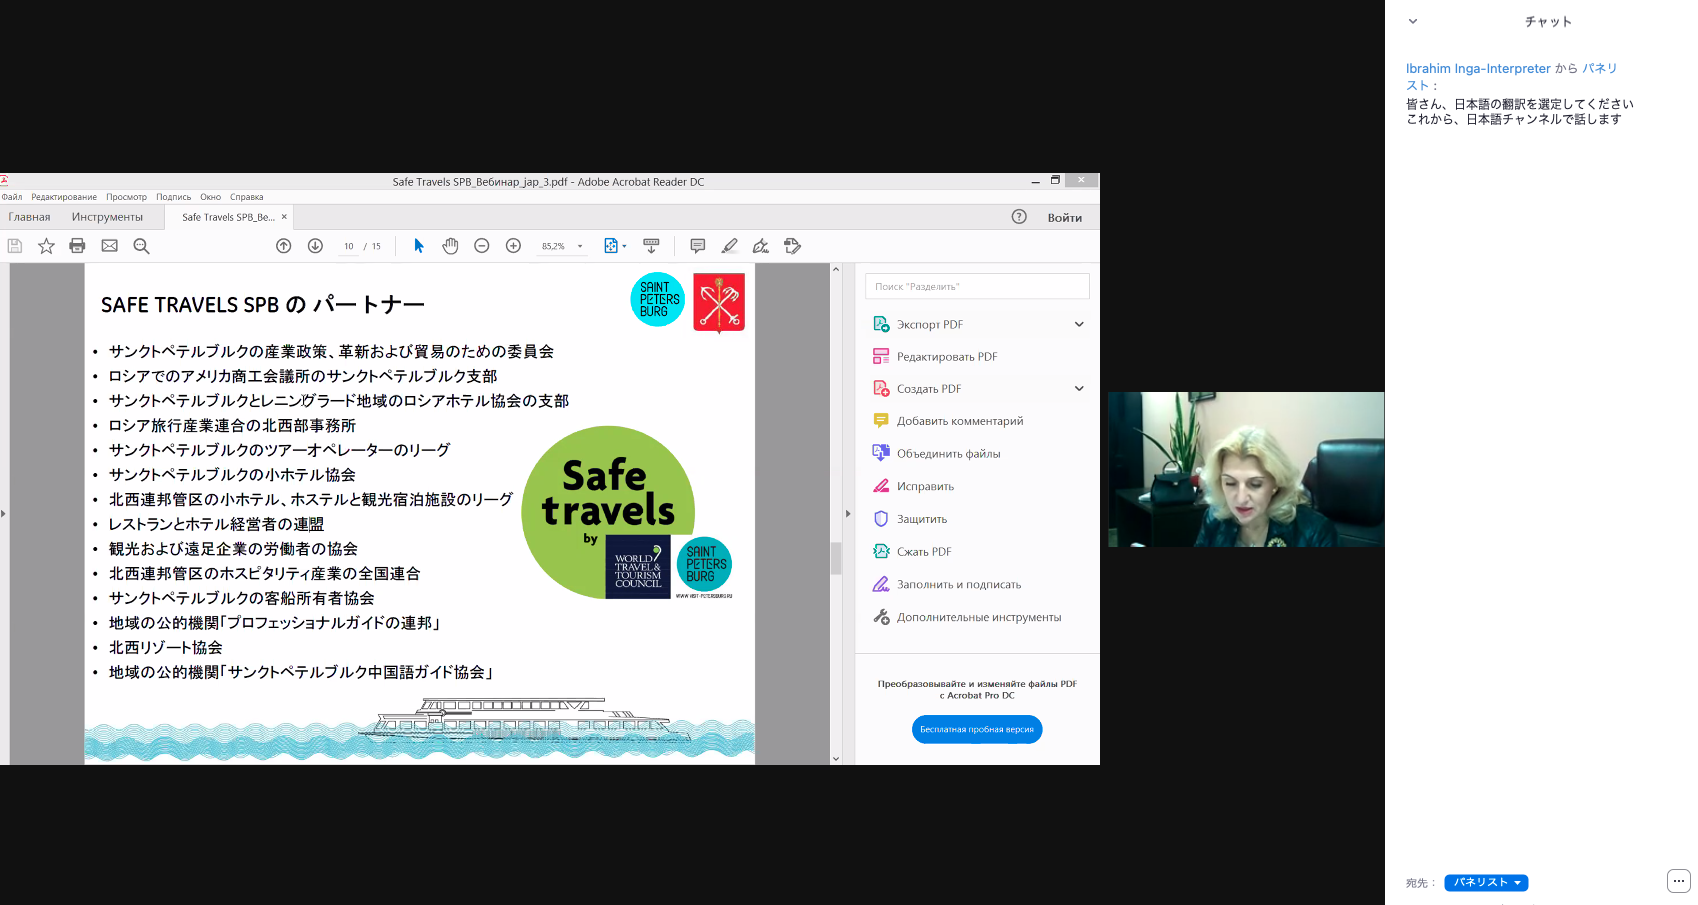Image resolution: width=1698 pixels, height=905 pixels.
Task: Open the help question mark icon
Action: (1019, 217)
